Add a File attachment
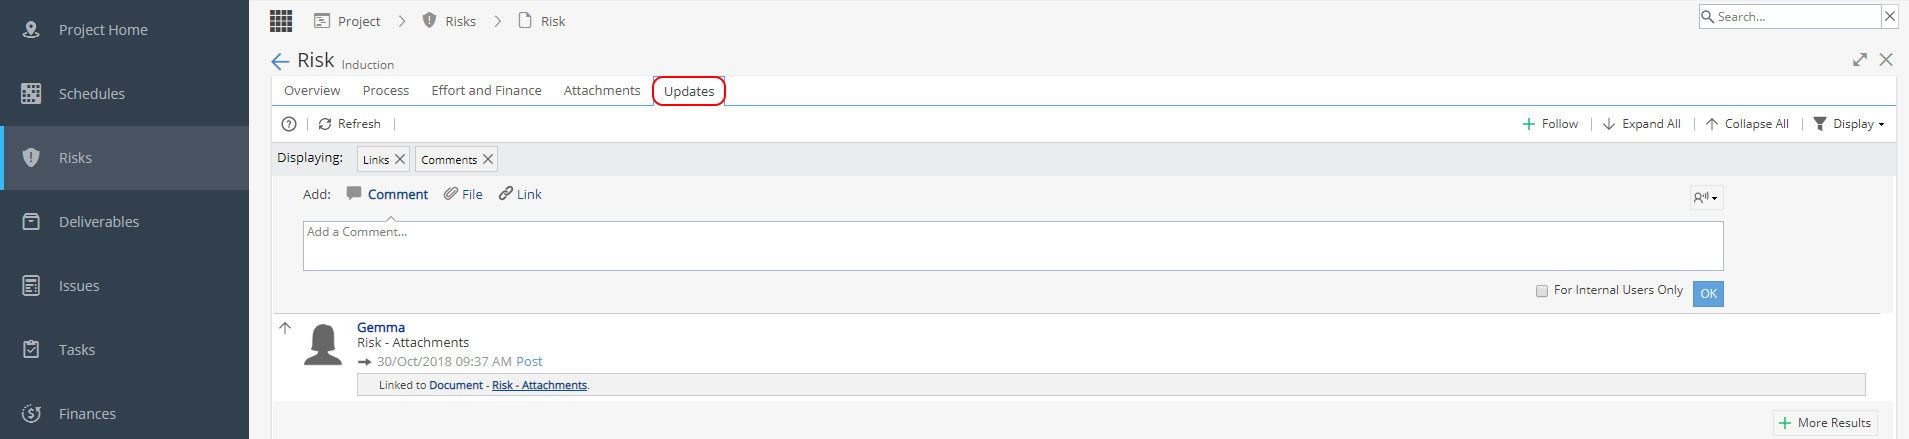 463,194
